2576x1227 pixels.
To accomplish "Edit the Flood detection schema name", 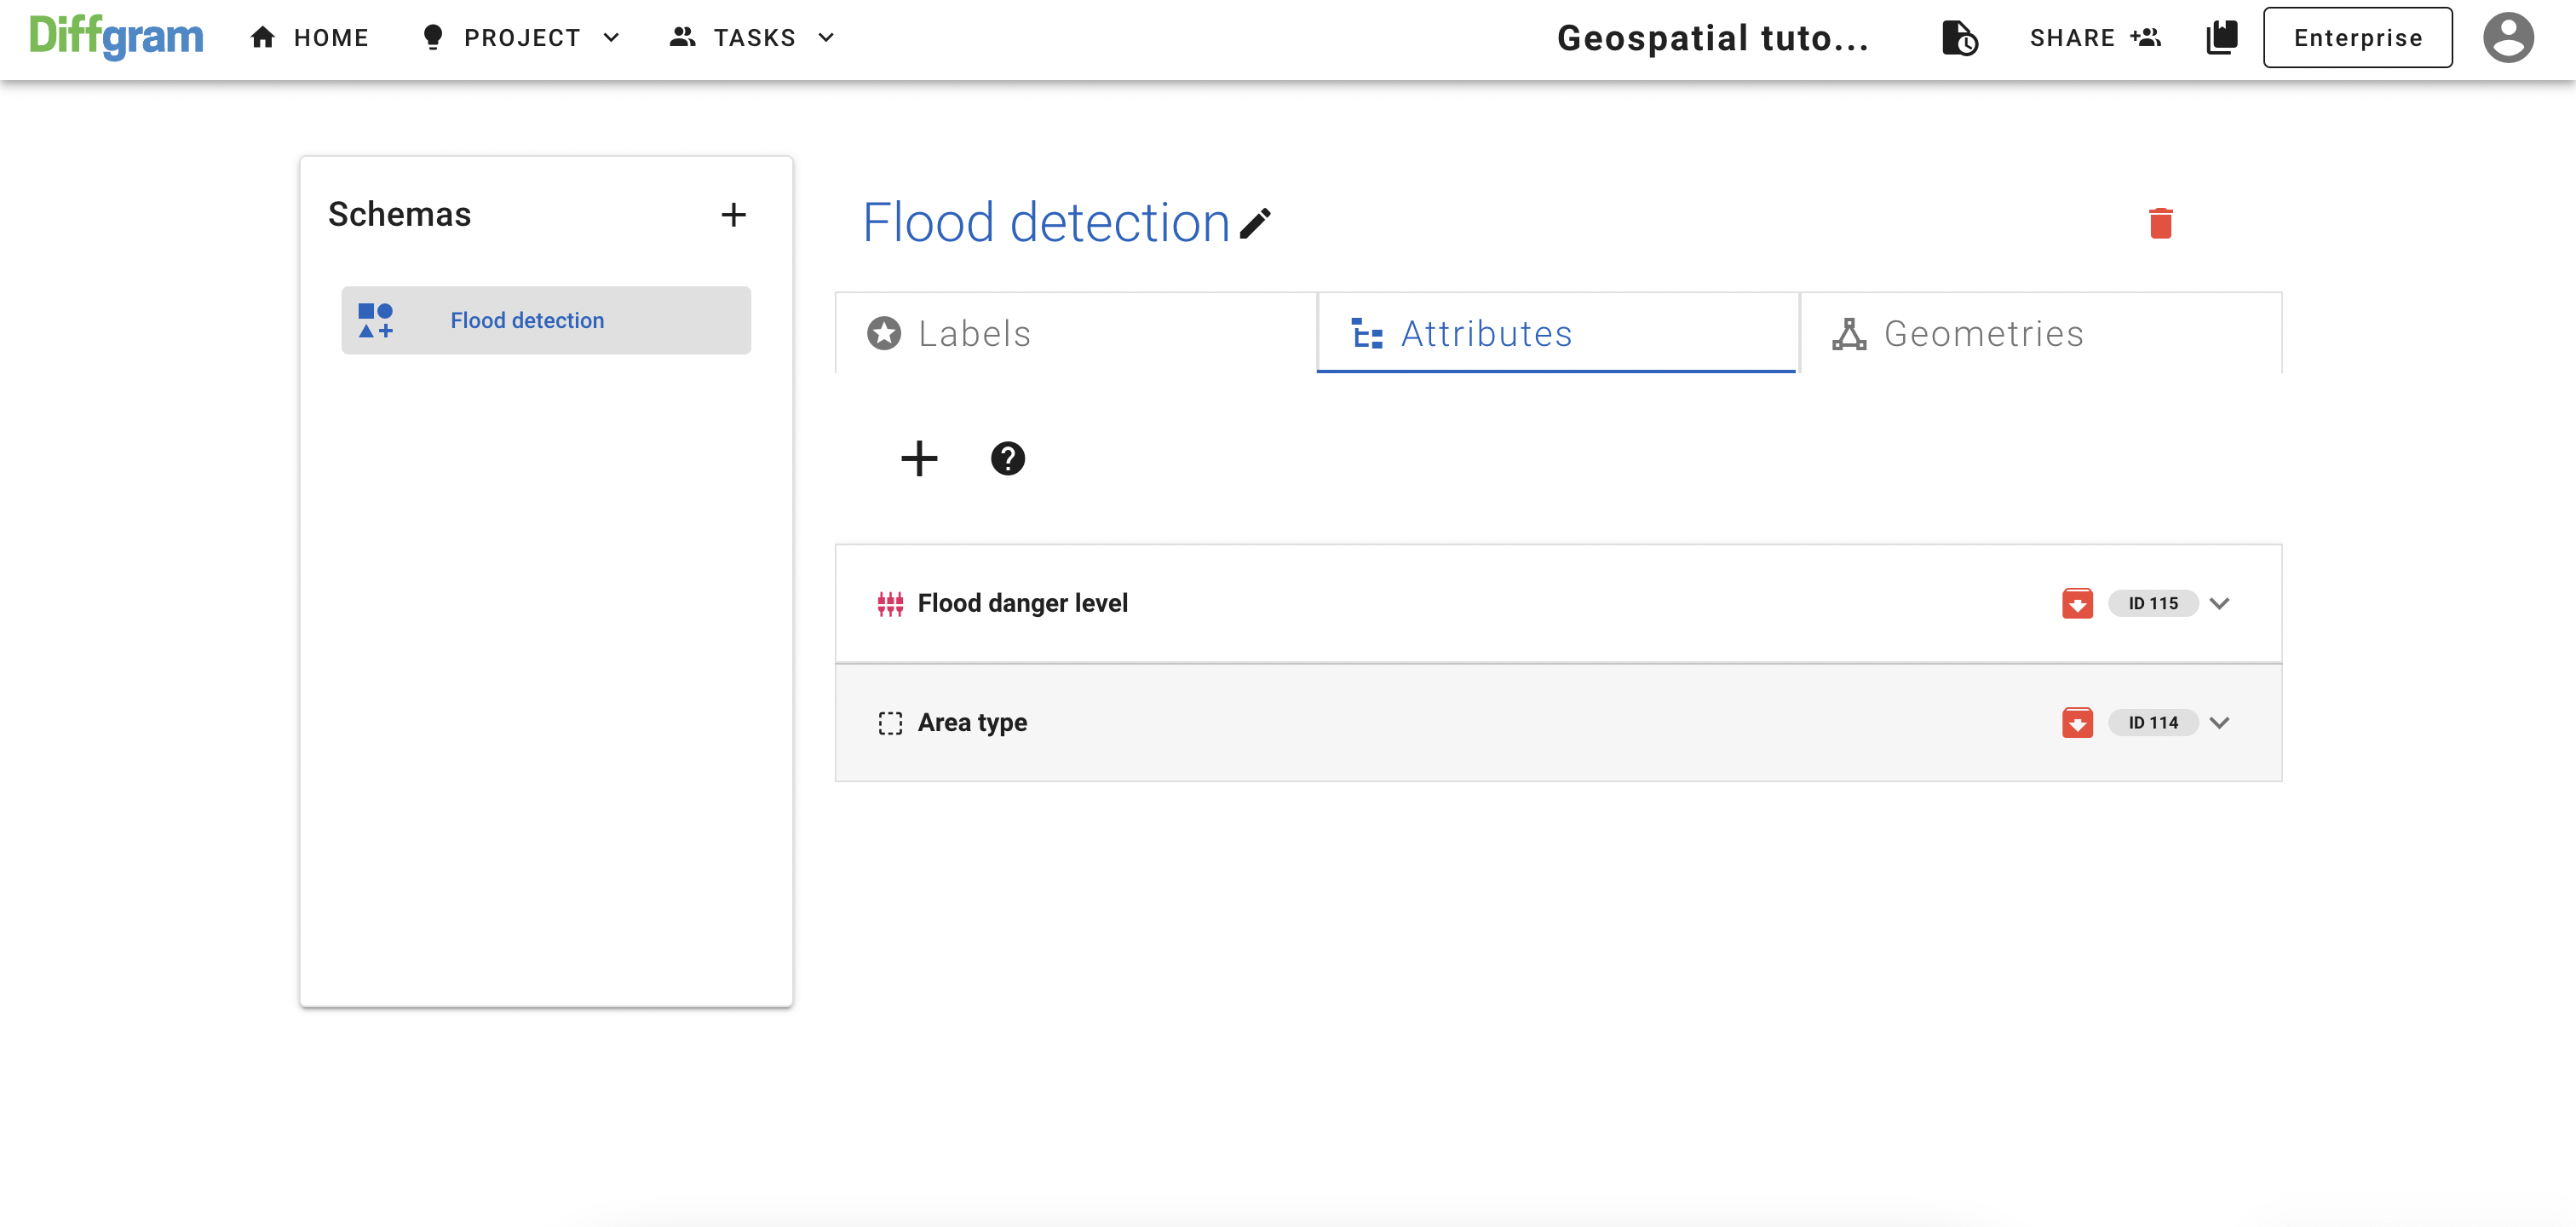I will 1255,223.
